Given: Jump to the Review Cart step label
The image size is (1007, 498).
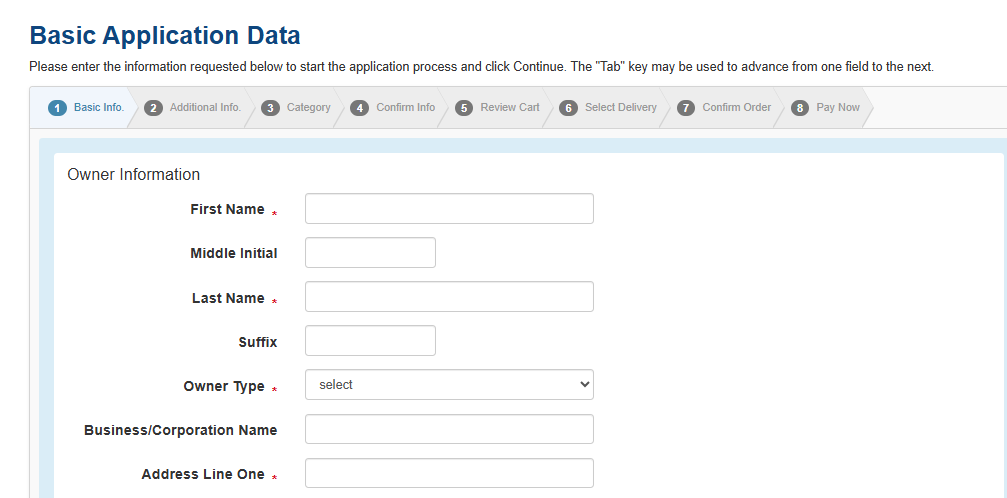Looking at the screenshot, I should pos(509,108).
